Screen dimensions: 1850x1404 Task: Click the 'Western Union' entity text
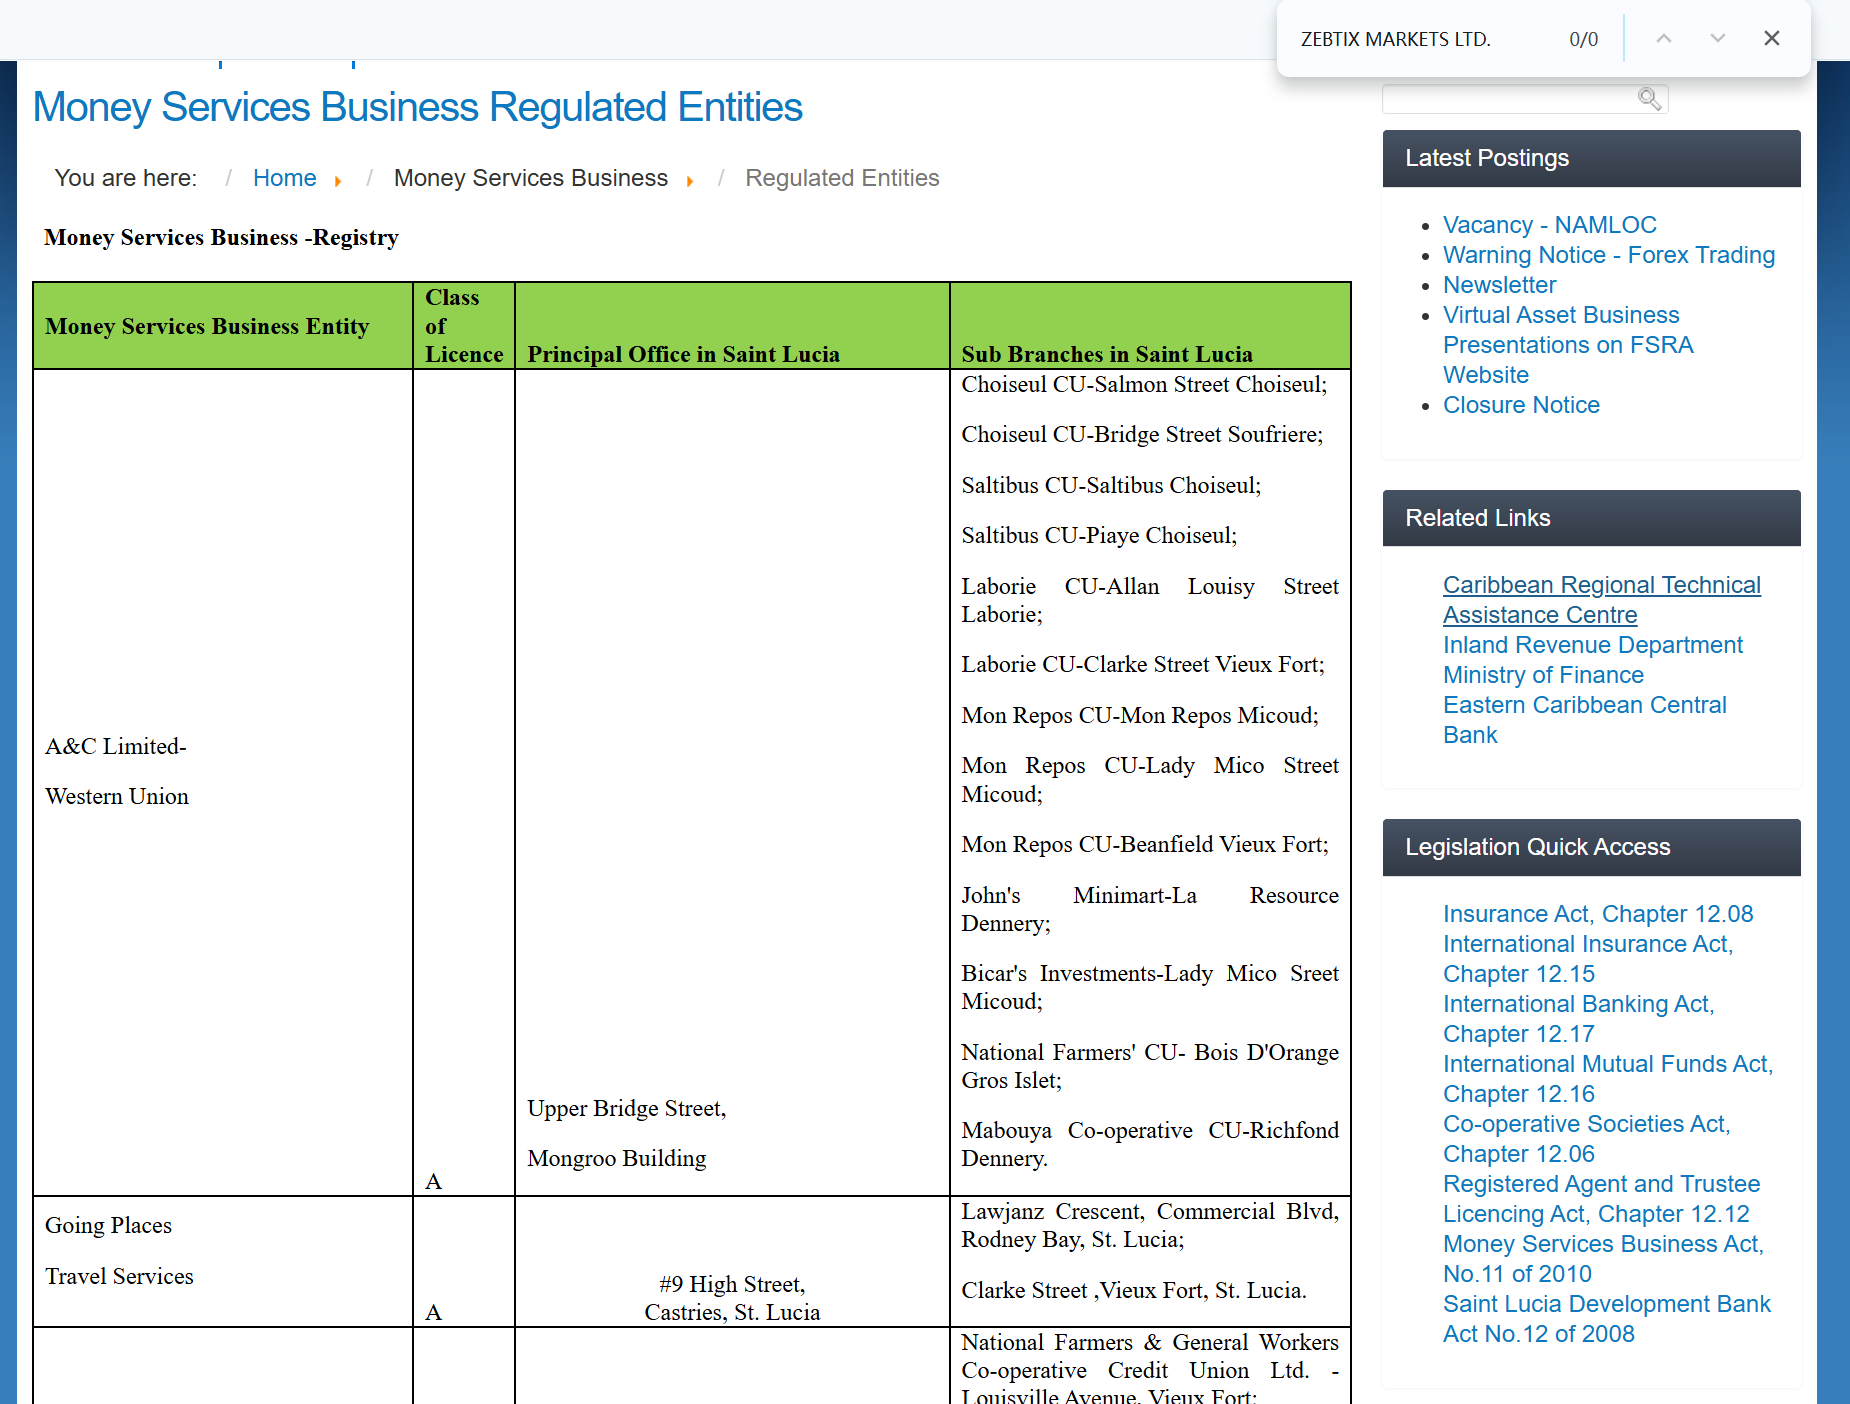coord(117,796)
